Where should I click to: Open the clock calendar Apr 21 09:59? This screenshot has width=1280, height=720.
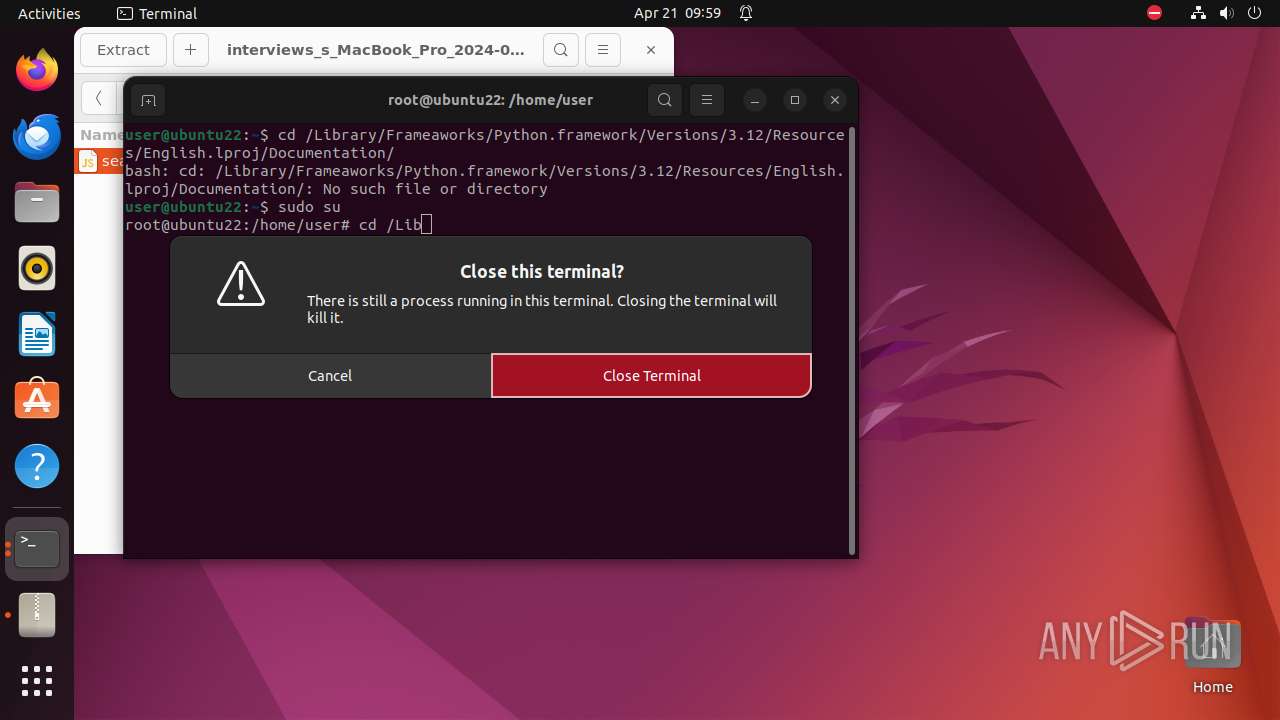[x=677, y=13]
